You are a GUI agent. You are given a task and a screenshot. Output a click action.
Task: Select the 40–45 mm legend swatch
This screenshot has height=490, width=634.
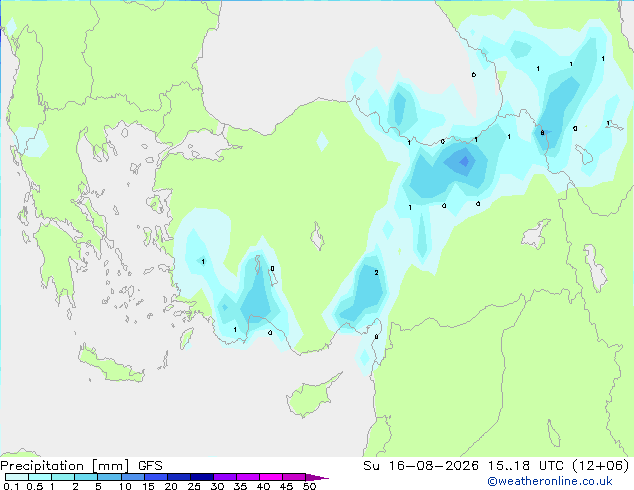point(271,477)
